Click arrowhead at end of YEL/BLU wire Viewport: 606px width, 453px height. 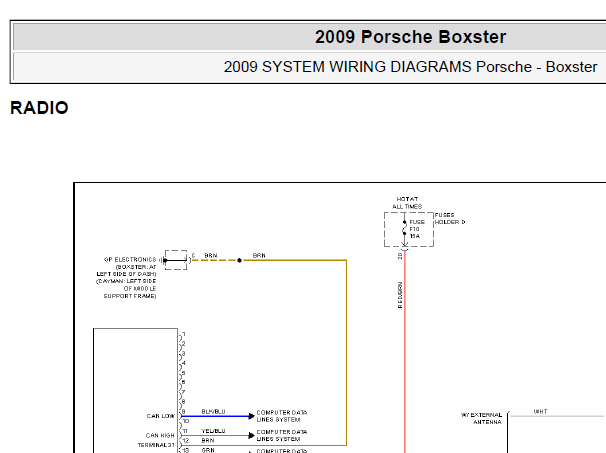pos(252,436)
